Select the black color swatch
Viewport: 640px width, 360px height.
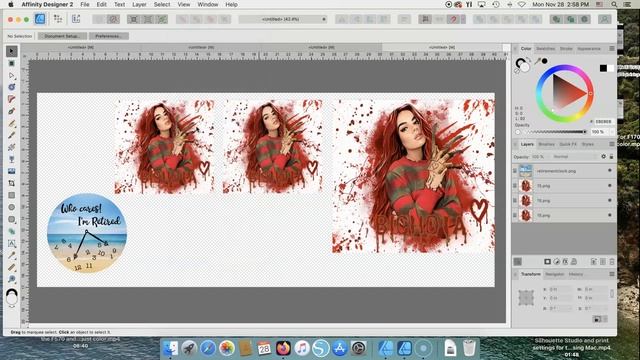coord(603,68)
